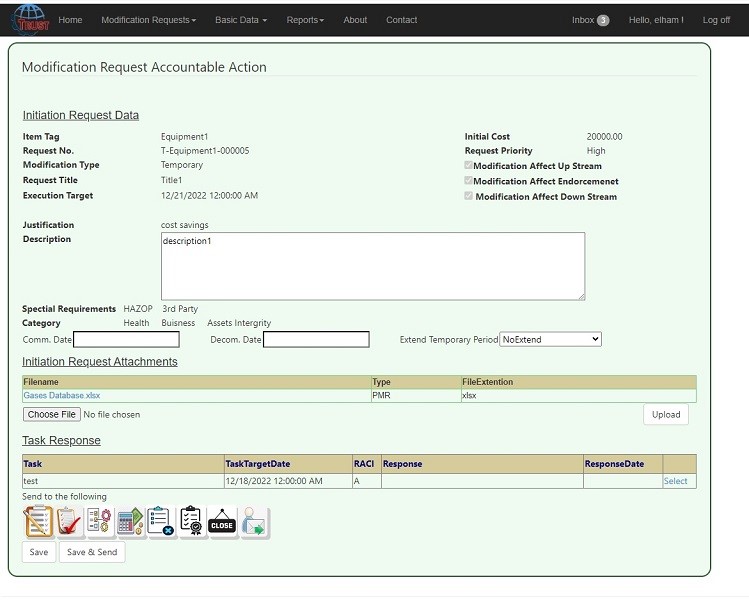Click the calculator with coins icon
749x600 pixels.
(x=130, y=522)
